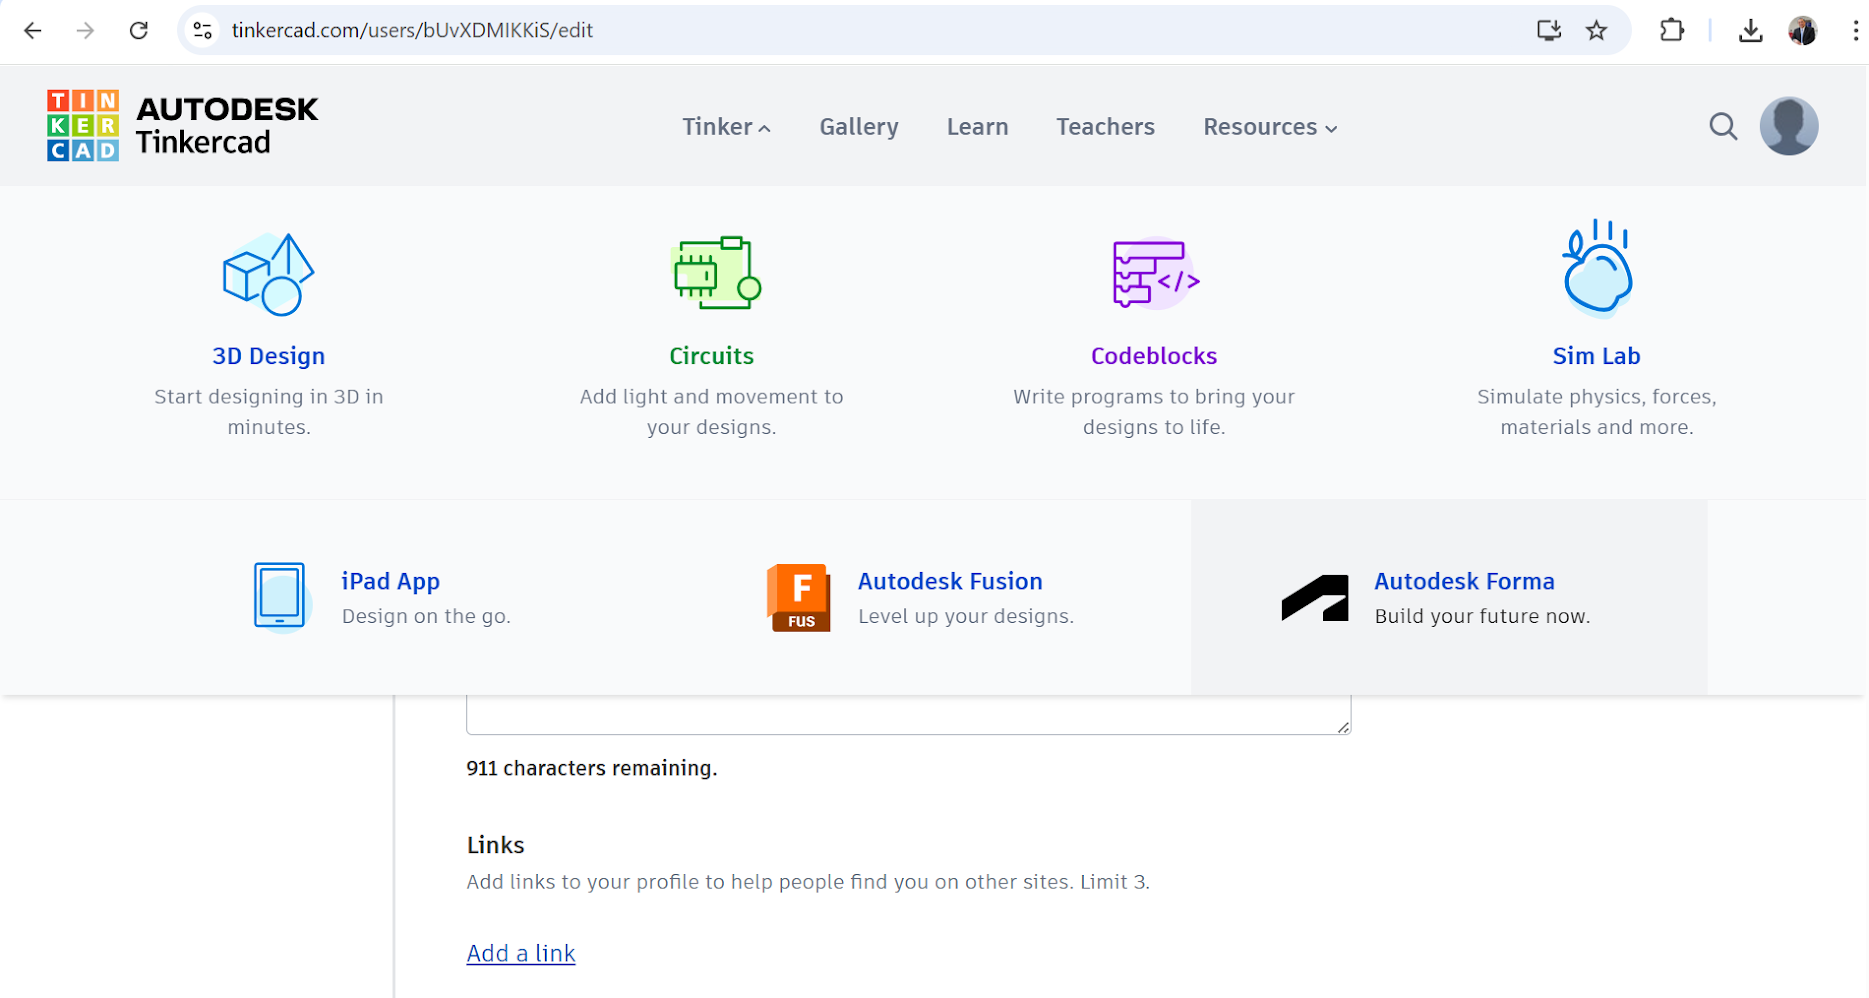The width and height of the screenshot is (1869, 998).
Task: Open the Gallery menu item
Action: pyautogui.click(x=859, y=127)
